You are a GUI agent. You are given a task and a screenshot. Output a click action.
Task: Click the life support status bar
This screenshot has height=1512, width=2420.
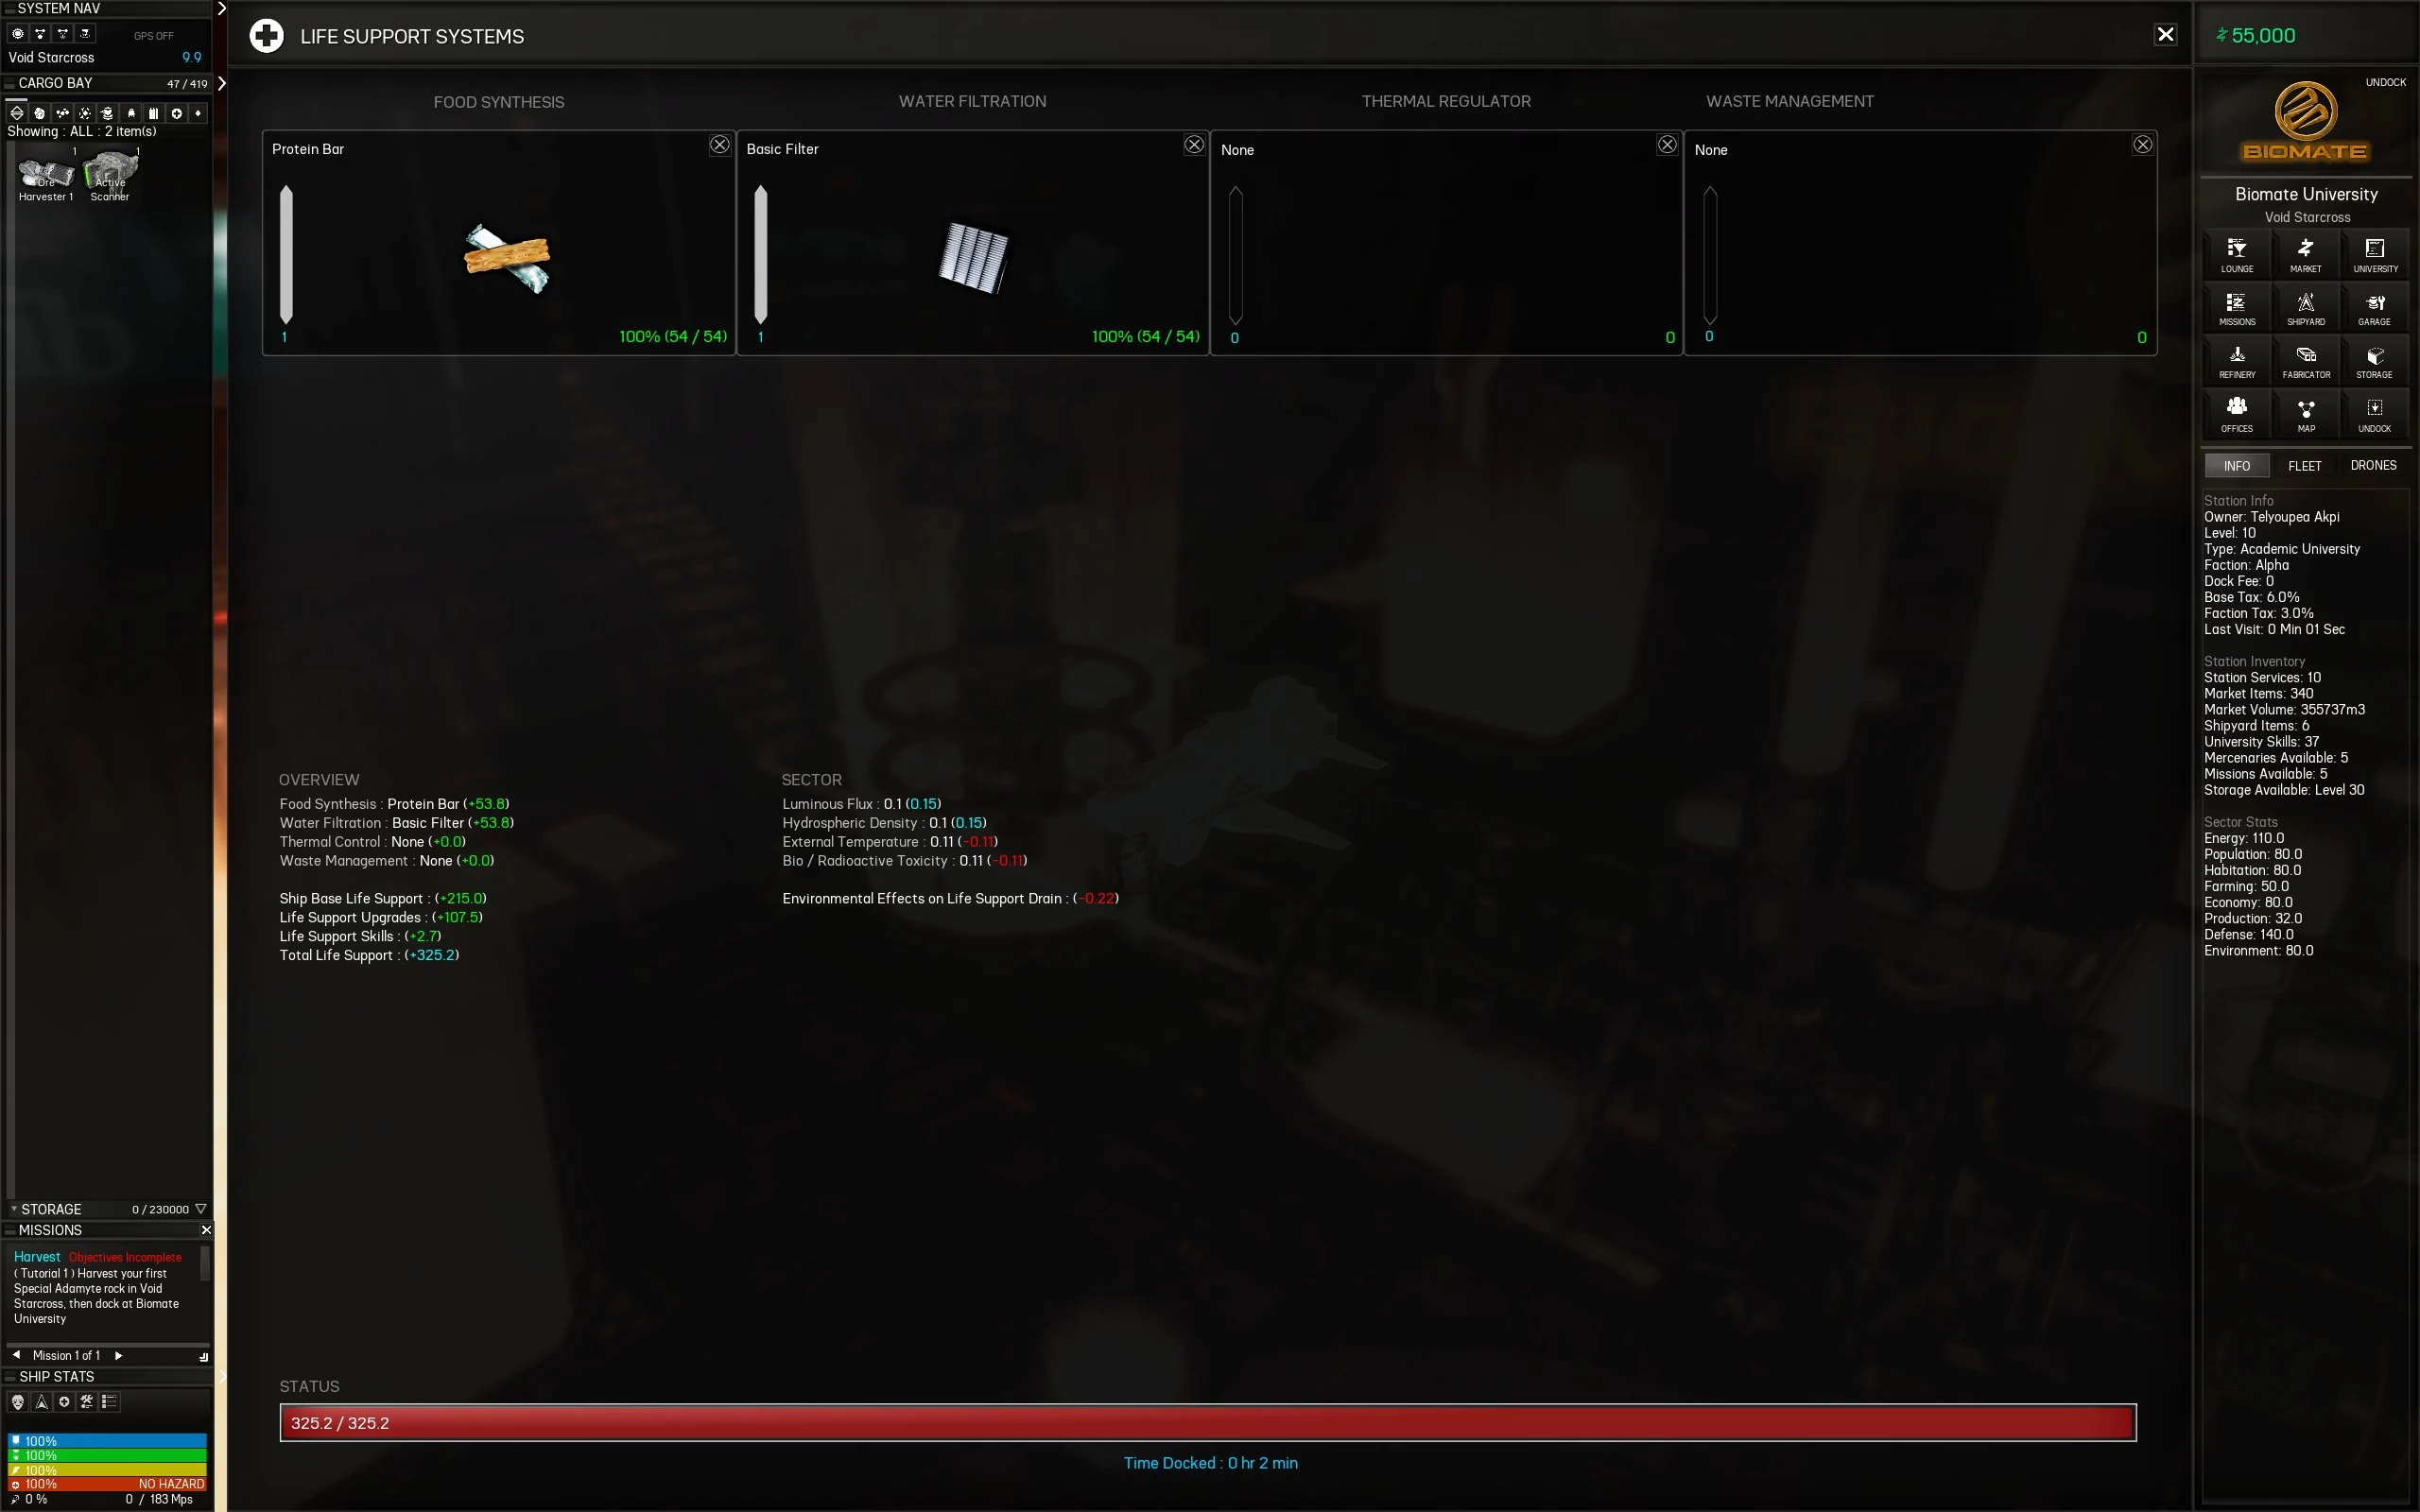coord(1207,1422)
